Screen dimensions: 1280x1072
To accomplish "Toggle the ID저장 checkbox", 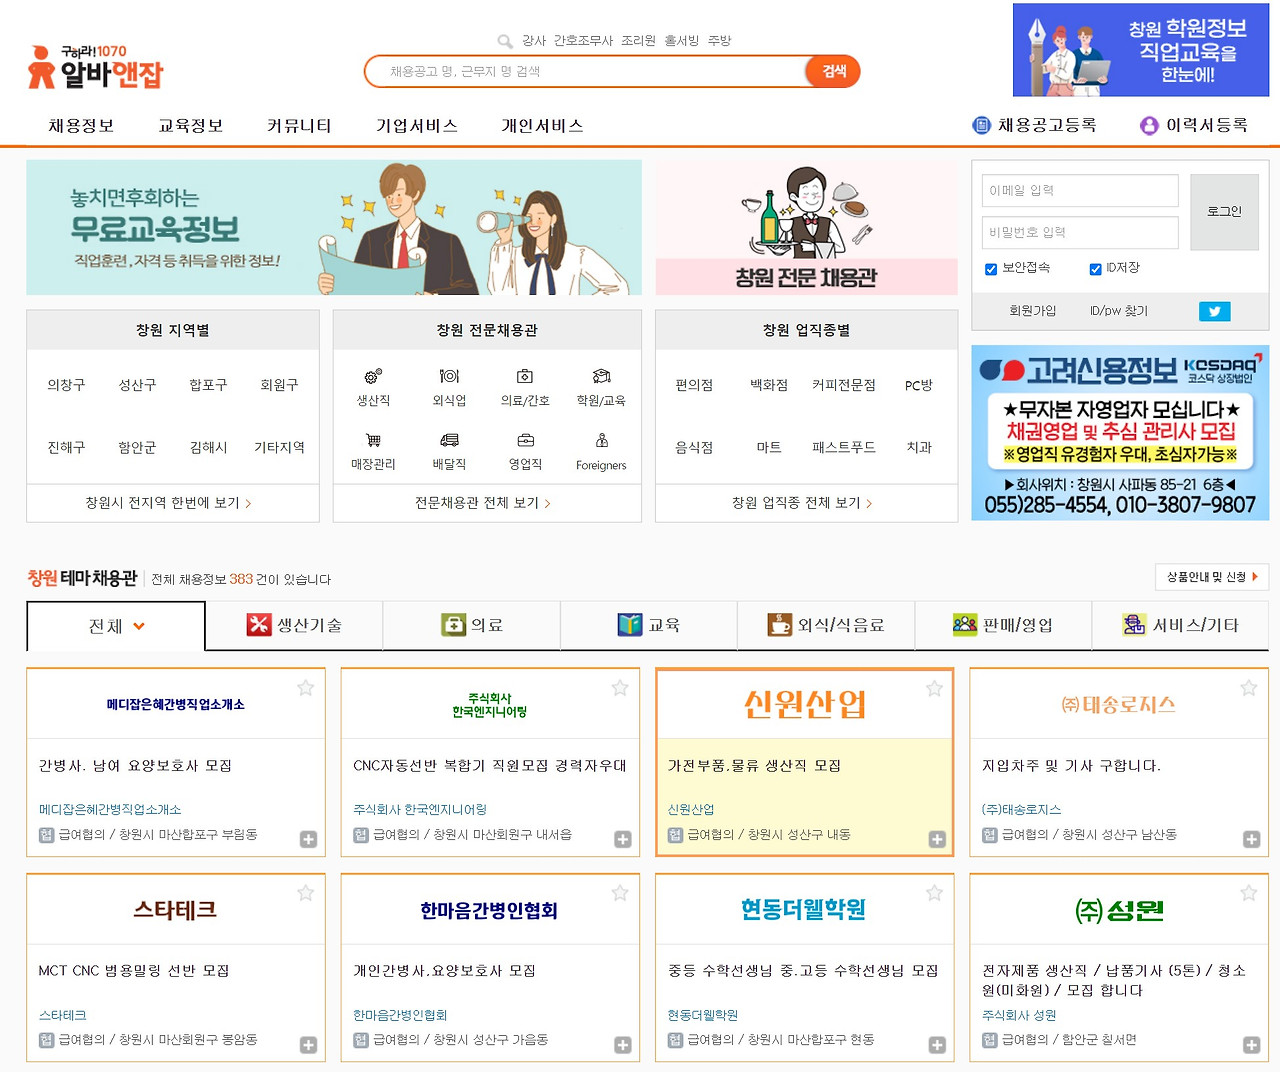I will tap(1095, 269).
